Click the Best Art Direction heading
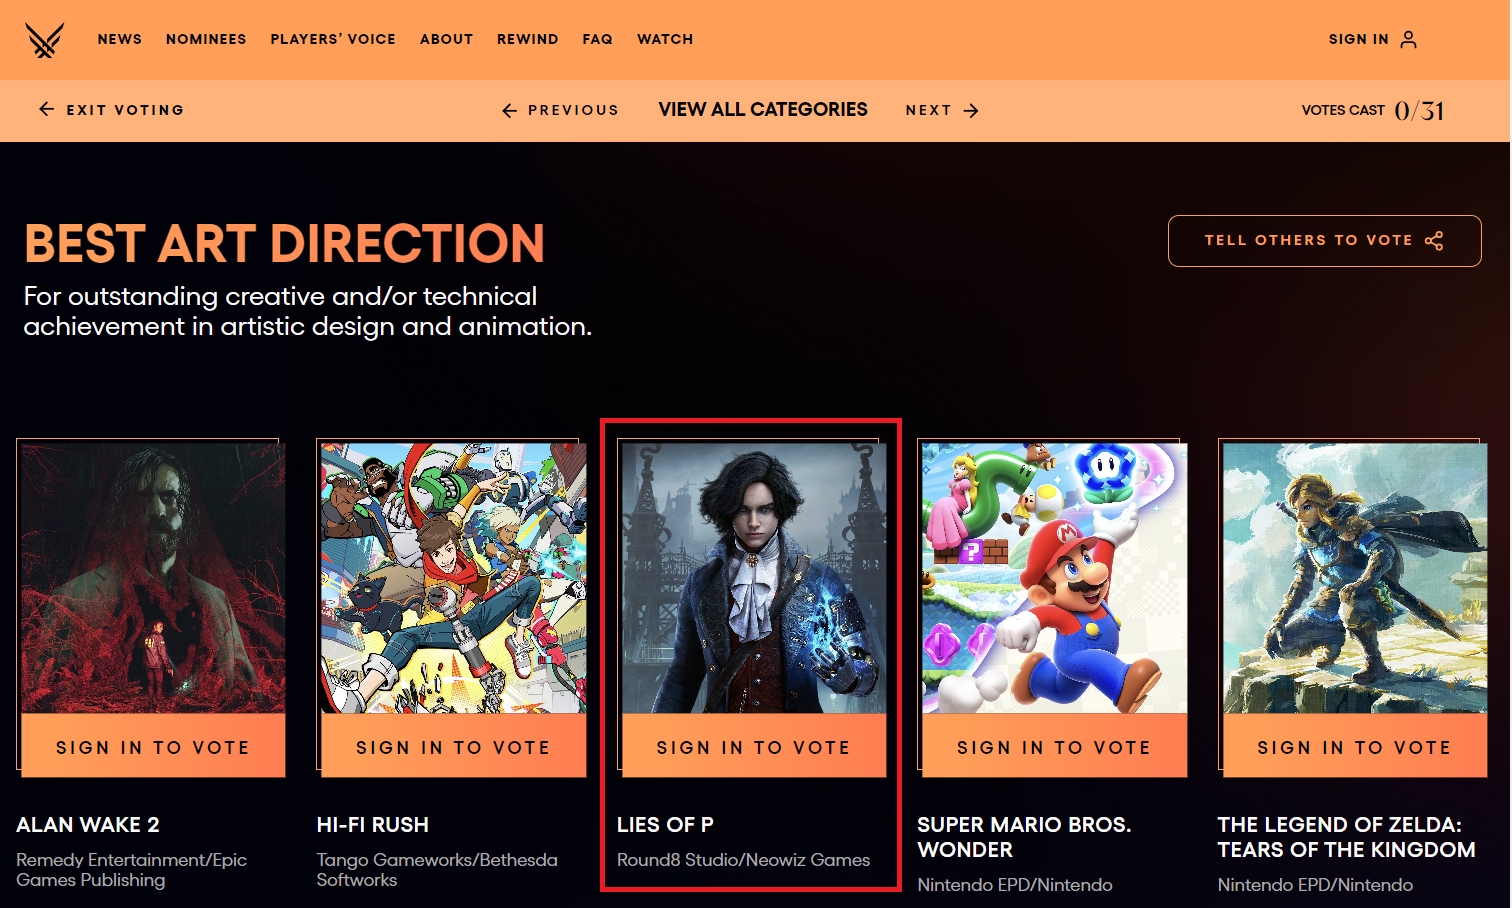 284,243
